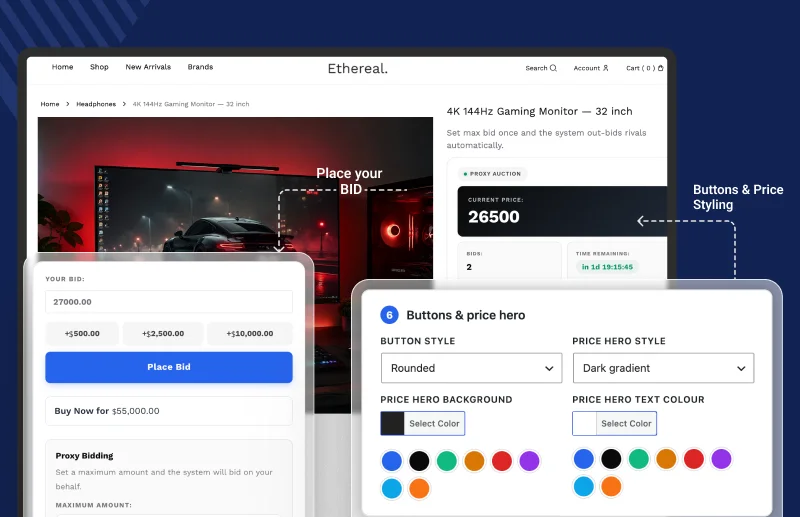Click the Account person icon
Screen dimensions: 800x517
click(606, 68)
